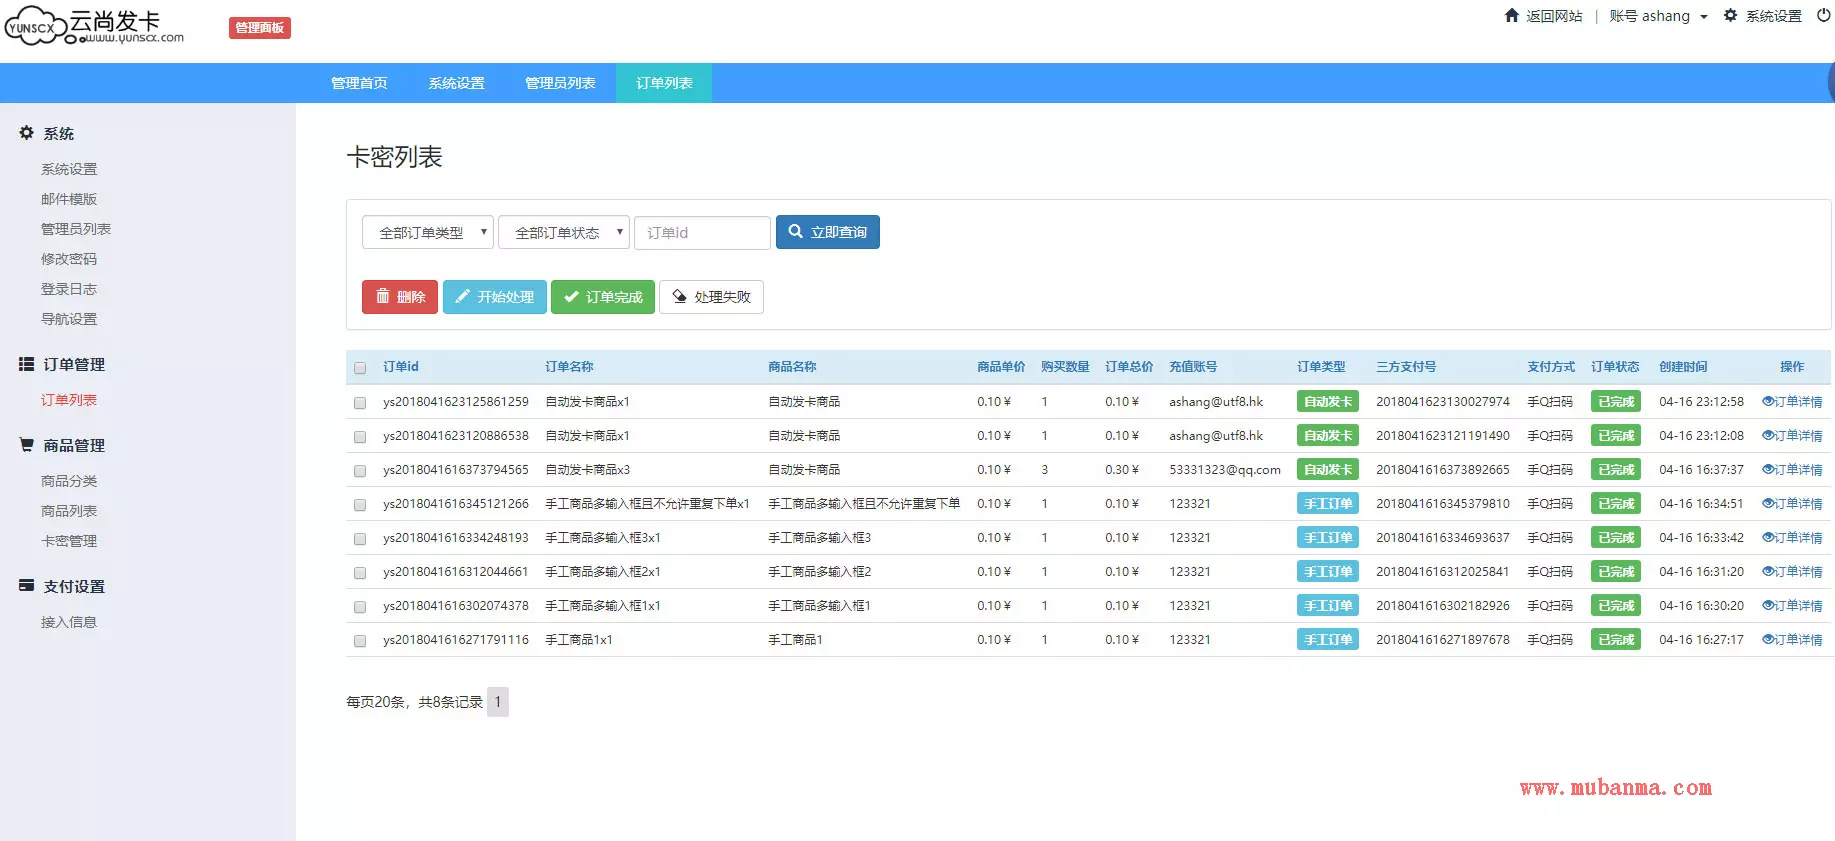Open 卡密管理 in the sidebar

[69, 541]
